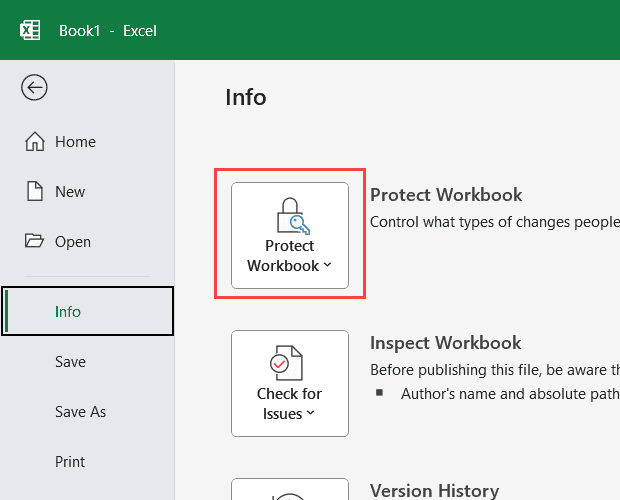Expand the Protect Workbook dropdown chevron
This screenshot has width=620, height=500.
click(x=328, y=266)
